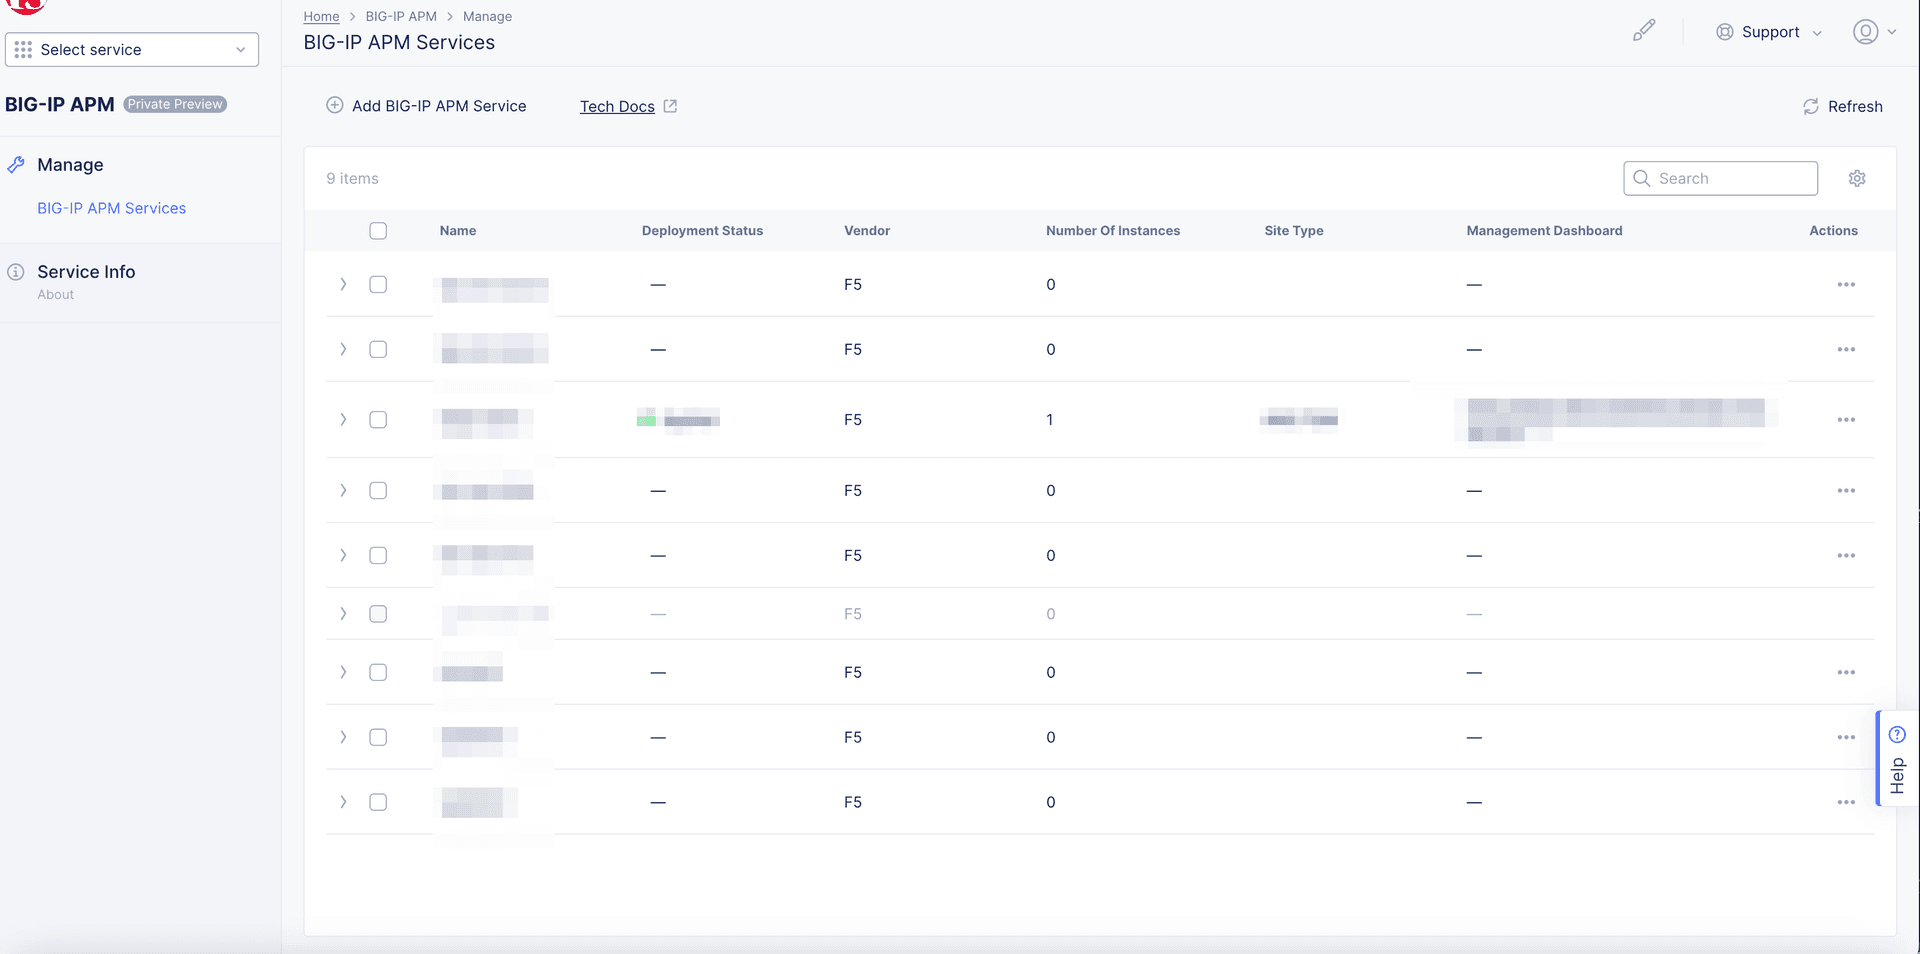Open the actions menu on the first row
1920x954 pixels.
tap(1846, 284)
